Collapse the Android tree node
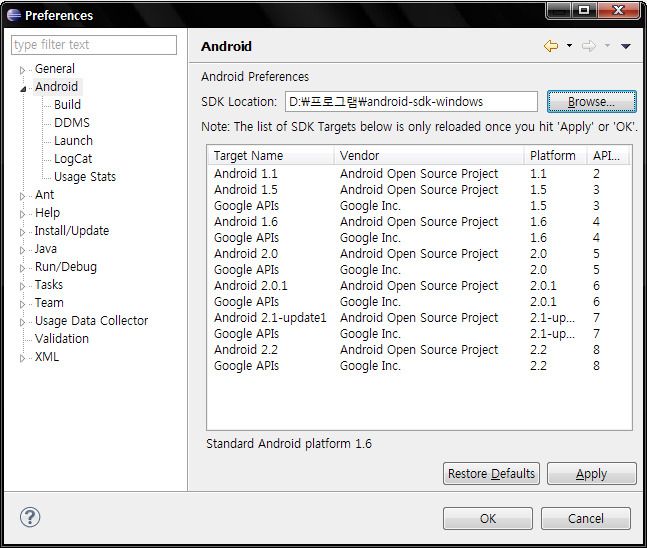The width and height of the screenshot is (647, 548). (23, 89)
